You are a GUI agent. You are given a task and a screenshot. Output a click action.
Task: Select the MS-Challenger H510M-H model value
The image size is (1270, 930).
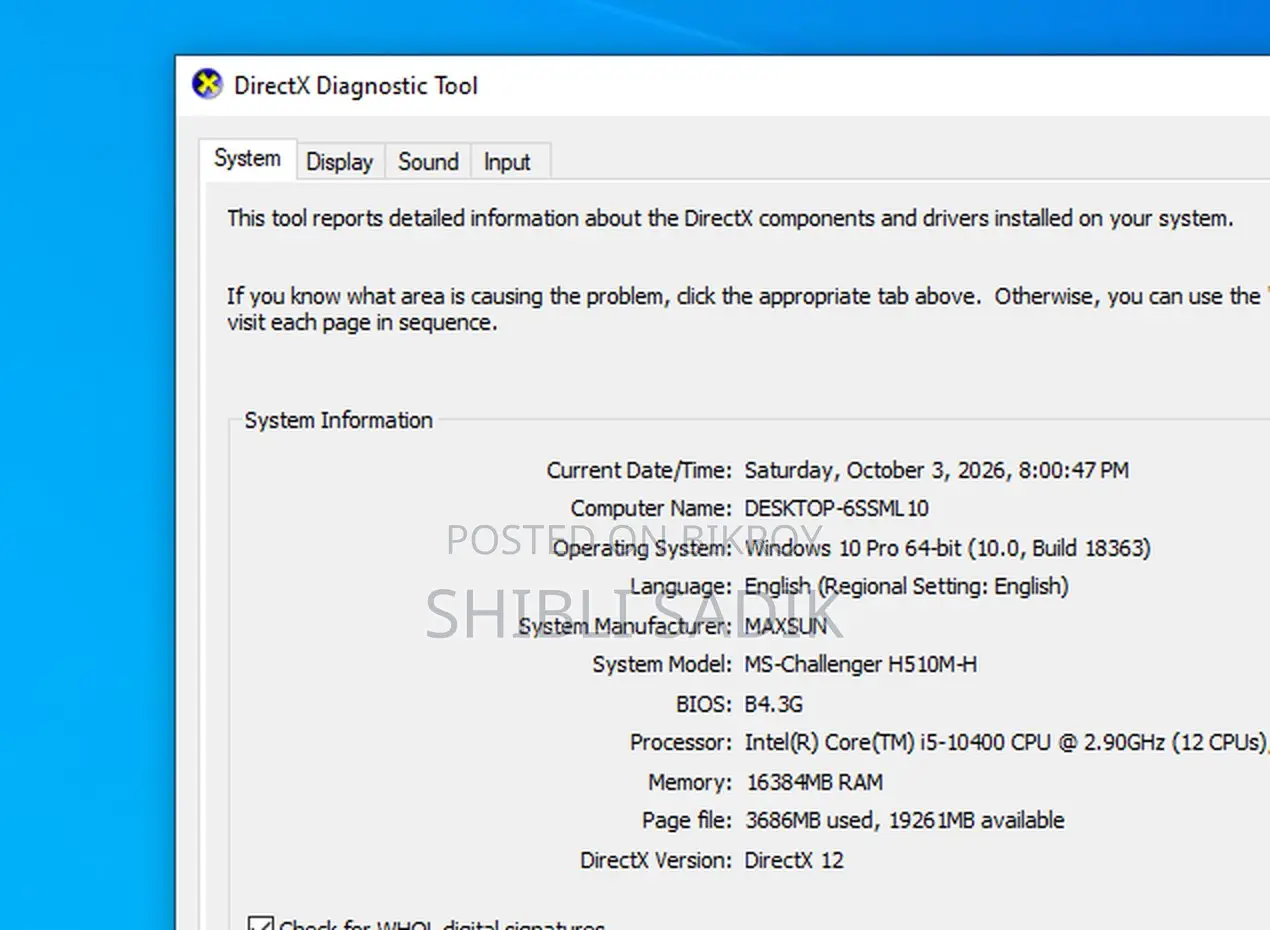(x=861, y=665)
